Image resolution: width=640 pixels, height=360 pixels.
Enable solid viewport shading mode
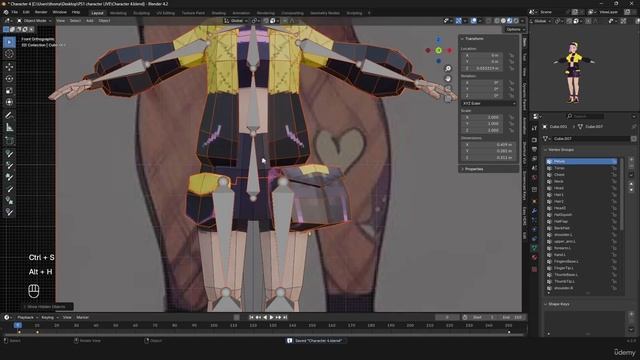[503, 21]
